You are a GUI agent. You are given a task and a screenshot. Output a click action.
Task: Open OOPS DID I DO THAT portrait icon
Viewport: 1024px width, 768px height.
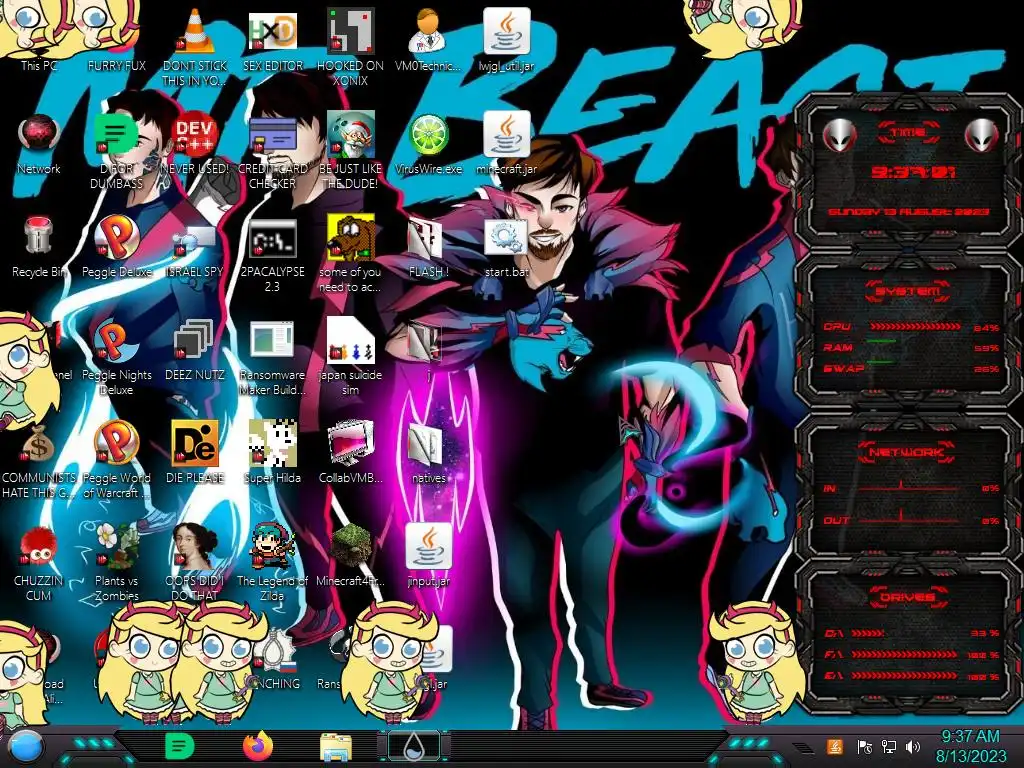[195, 546]
